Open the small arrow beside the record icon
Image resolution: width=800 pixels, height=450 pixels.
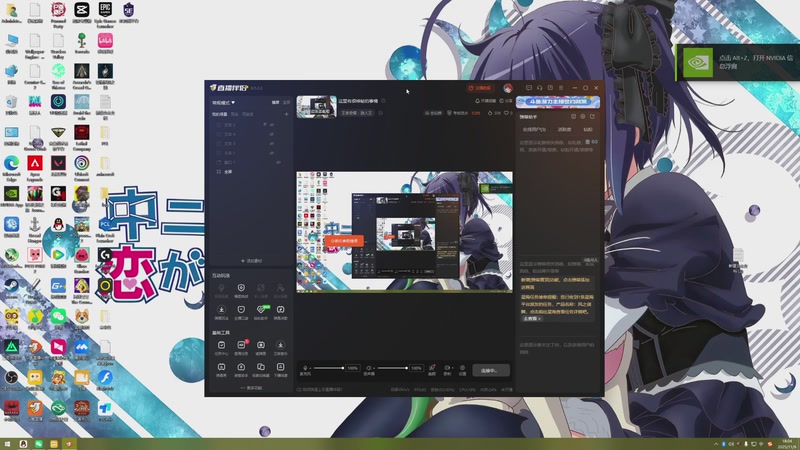(452, 368)
